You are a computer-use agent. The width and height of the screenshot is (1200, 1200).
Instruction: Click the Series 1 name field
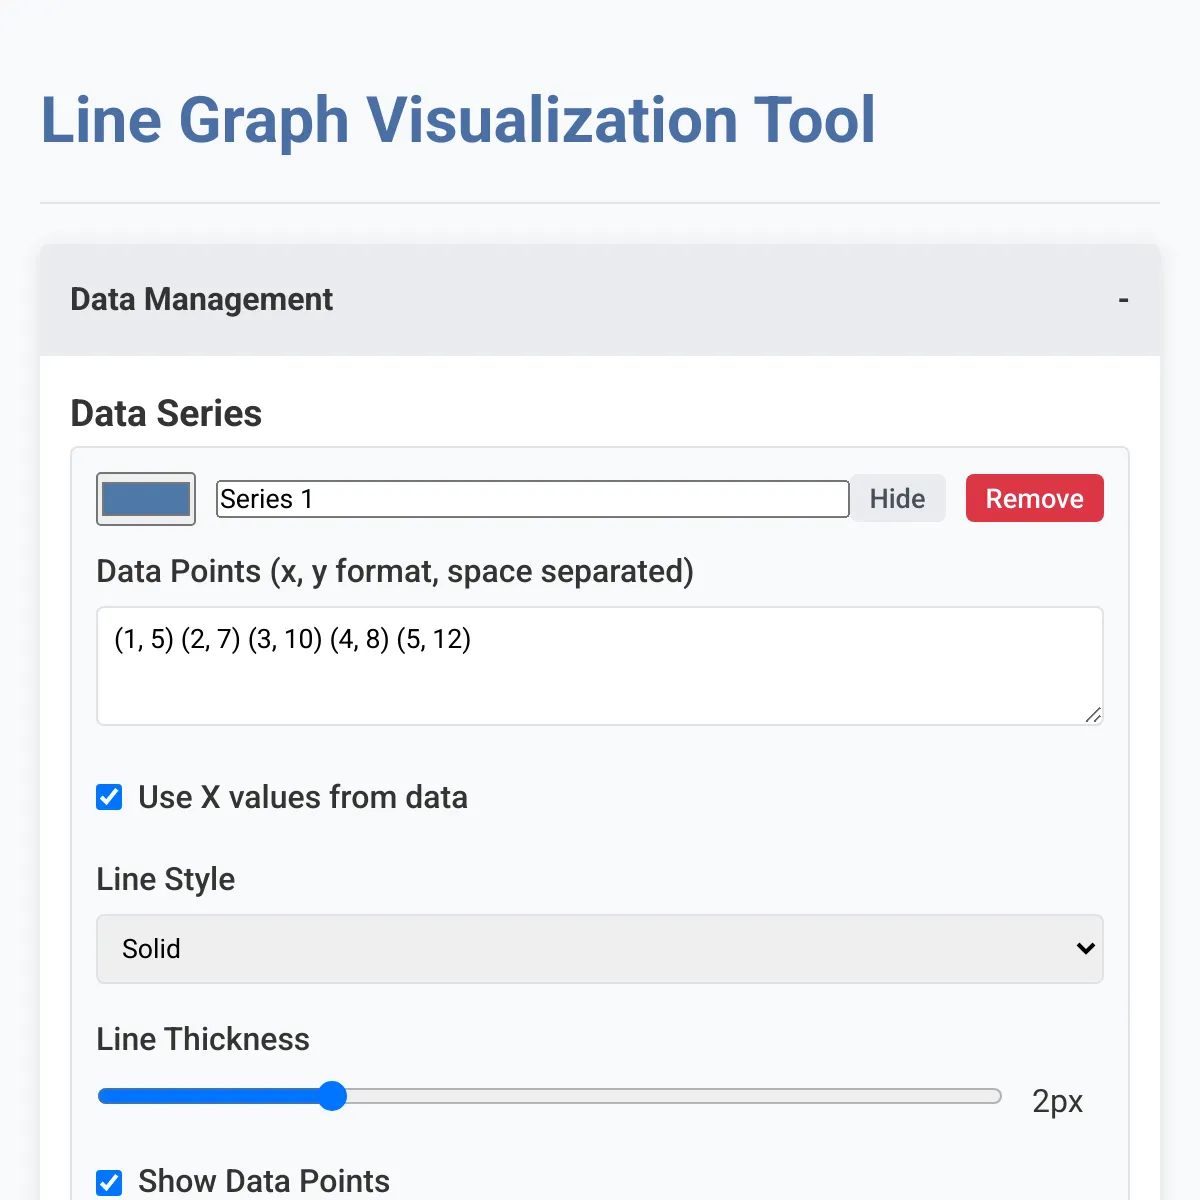coord(533,499)
